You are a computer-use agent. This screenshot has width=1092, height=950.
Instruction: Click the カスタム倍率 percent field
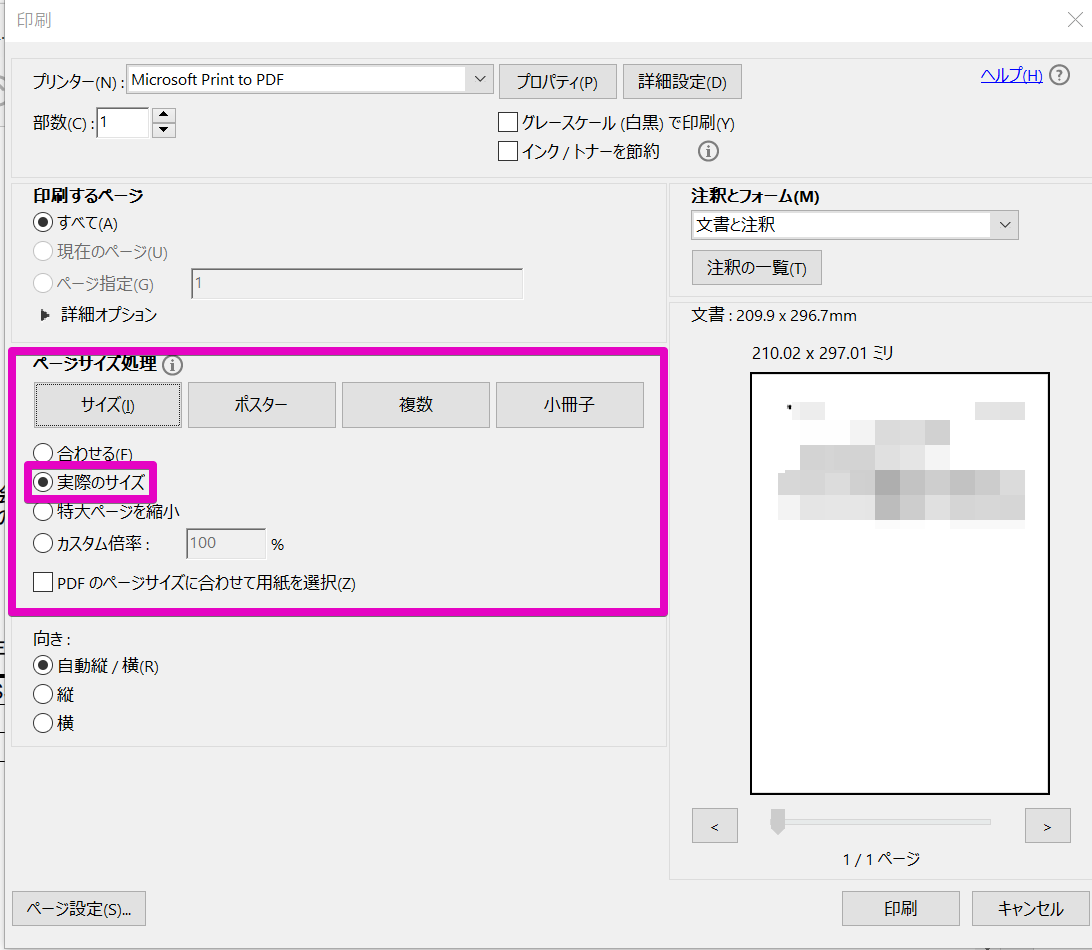pyautogui.click(x=226, y=543)
